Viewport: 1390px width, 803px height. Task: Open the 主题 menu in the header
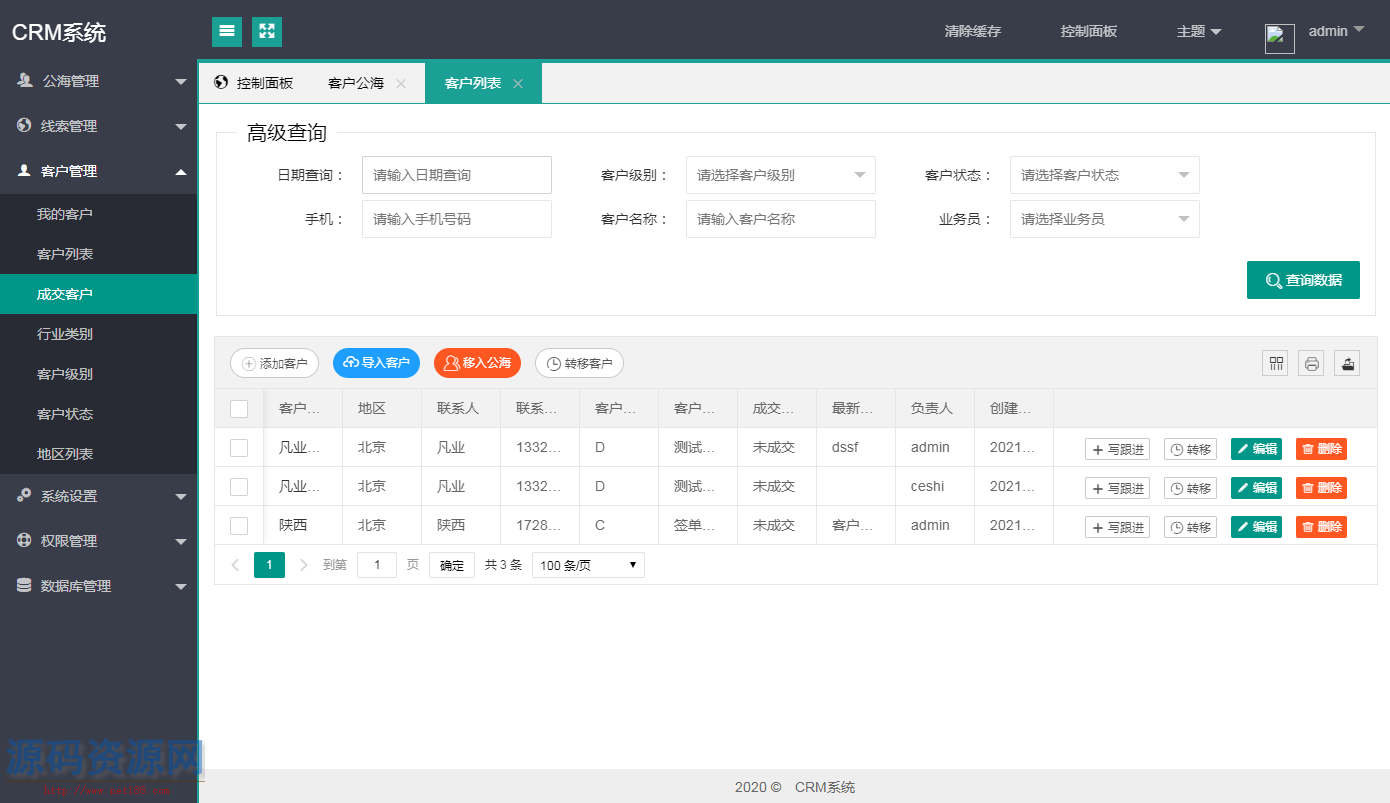coord(1198,31)
